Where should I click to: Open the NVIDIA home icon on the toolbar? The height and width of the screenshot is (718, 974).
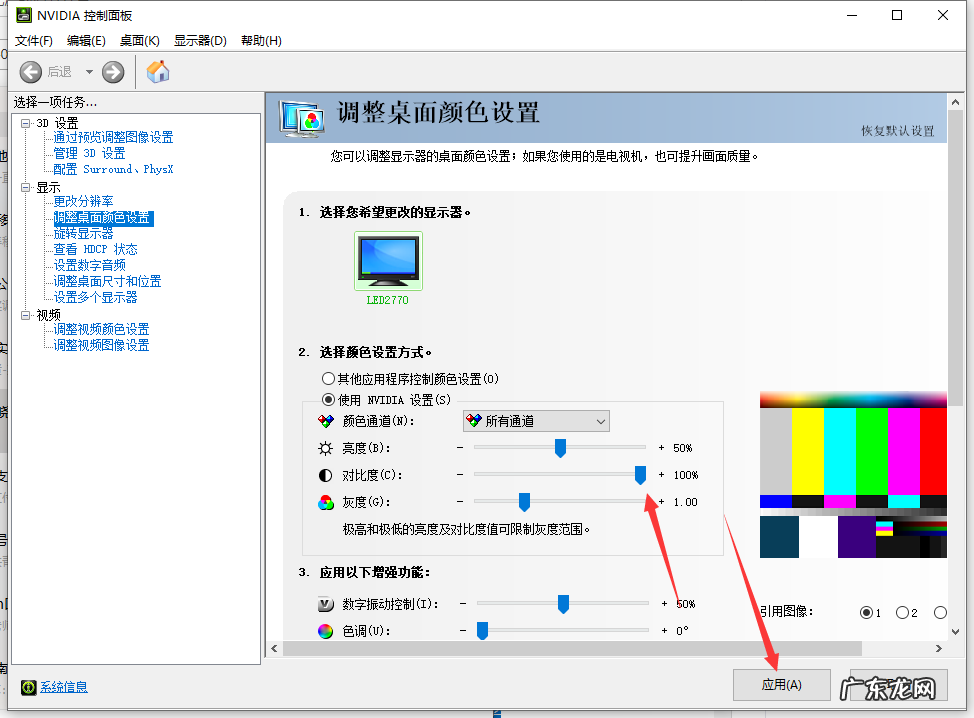pos(157,71)
